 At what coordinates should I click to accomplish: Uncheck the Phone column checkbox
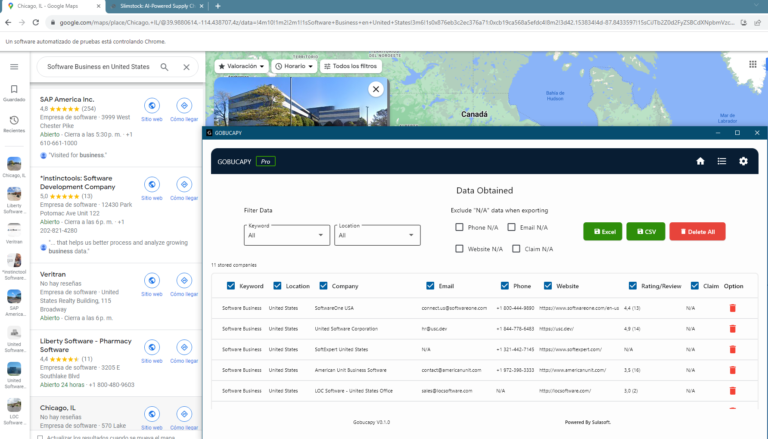pyautogui.click(x=504, y=286)
